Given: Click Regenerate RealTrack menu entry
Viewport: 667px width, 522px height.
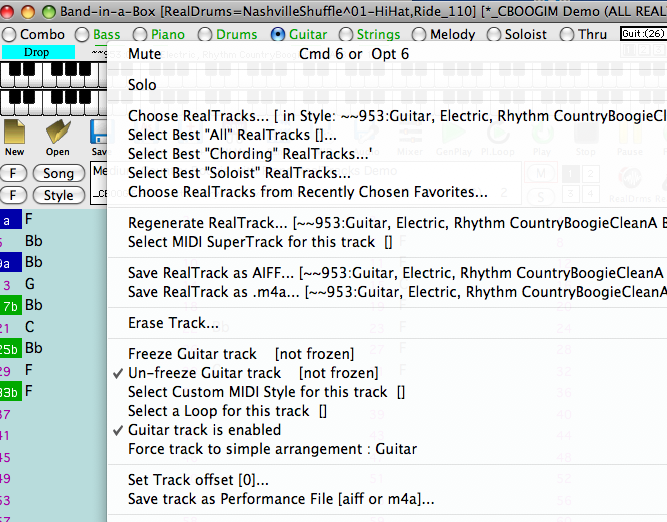Looking at the screenshot, I should [x=387, y=223].
